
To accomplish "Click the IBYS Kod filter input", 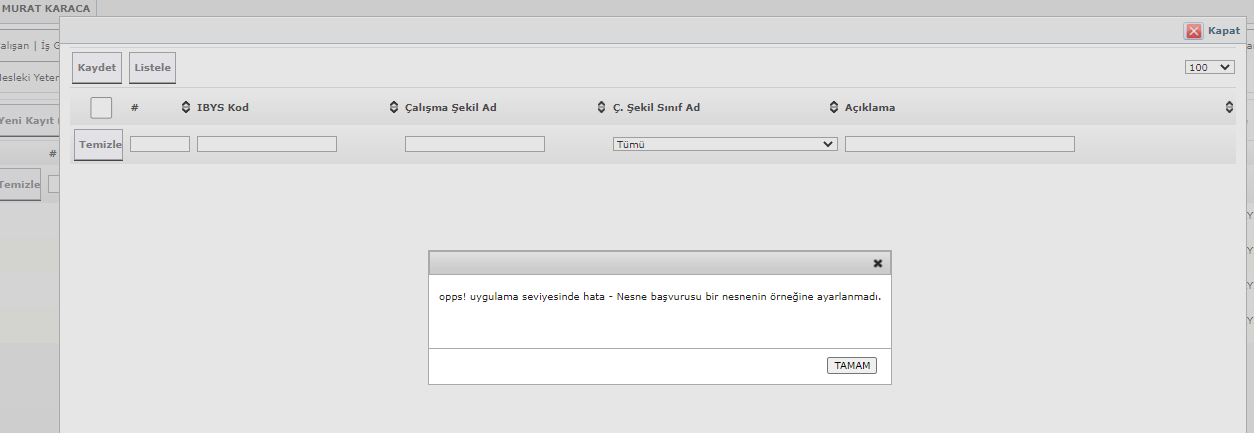I will pos(266,144).
